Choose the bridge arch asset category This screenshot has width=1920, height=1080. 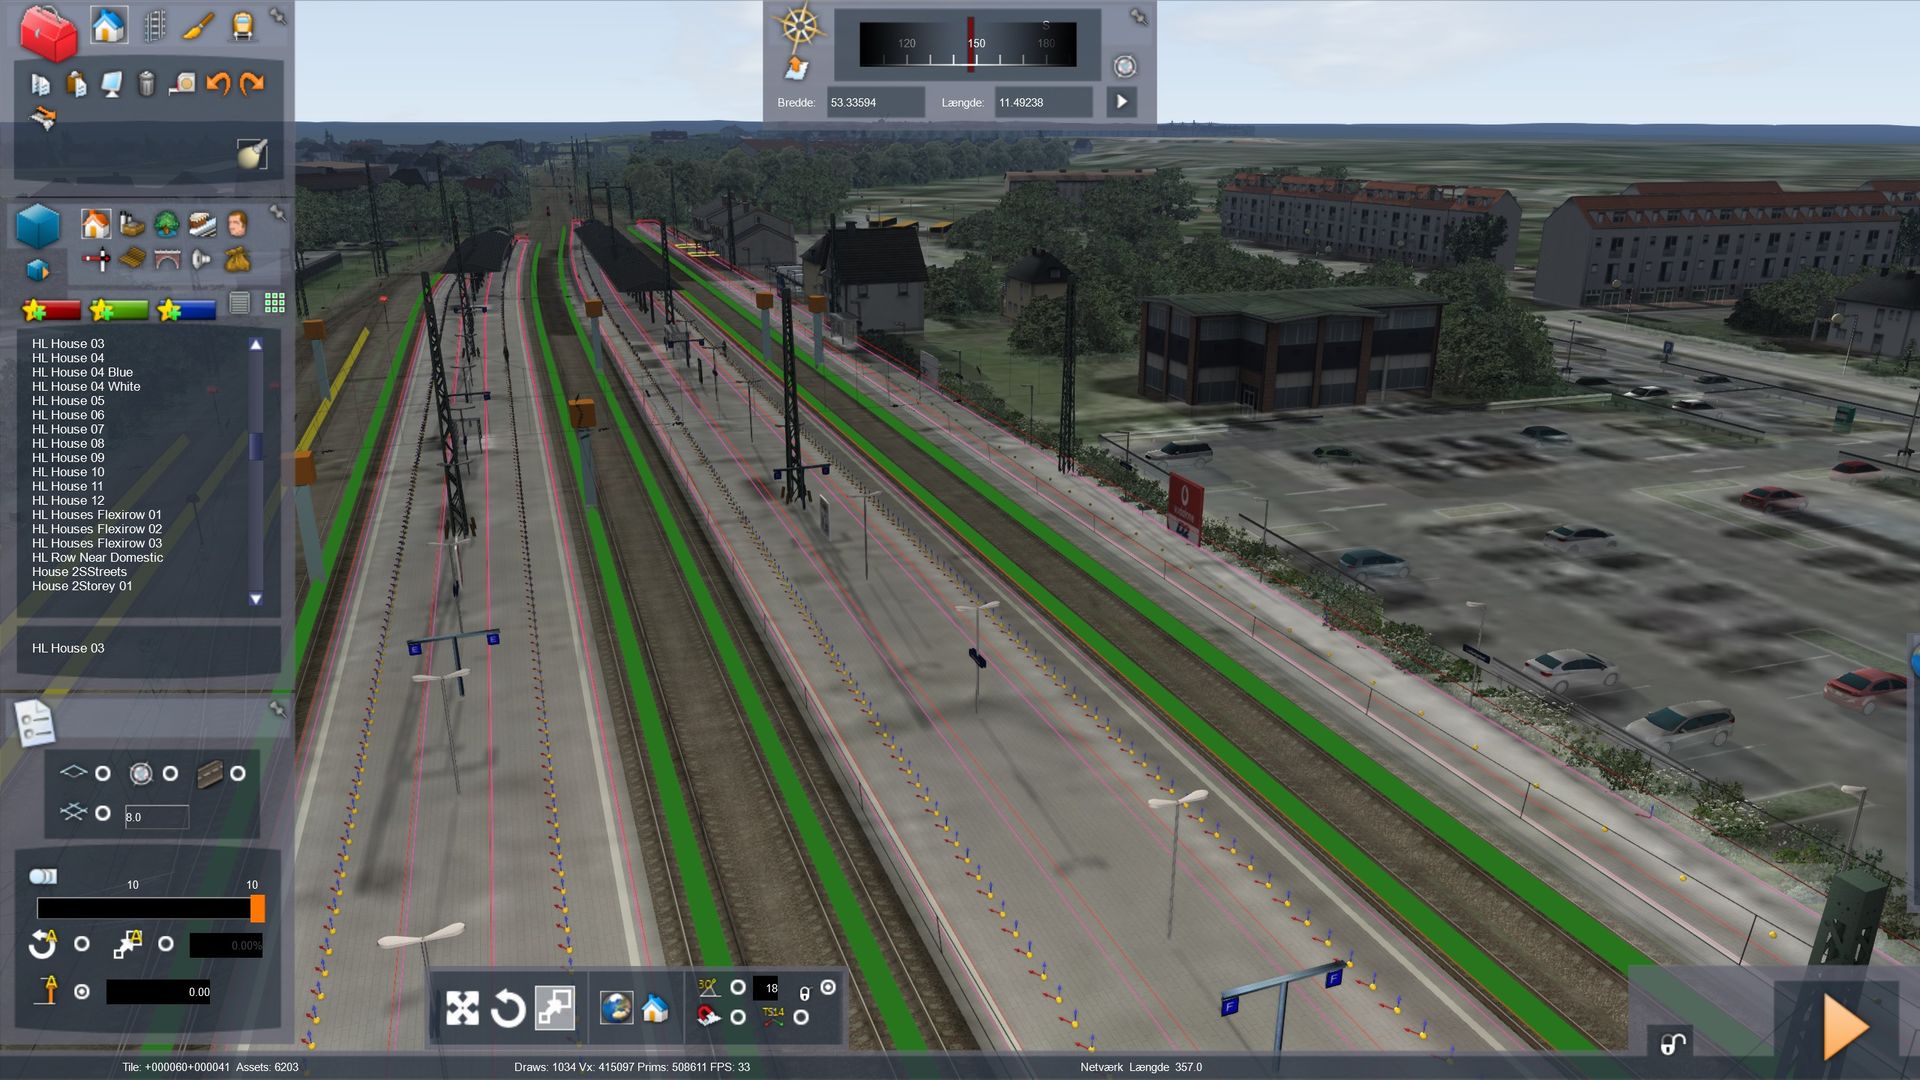pos(166,260)
